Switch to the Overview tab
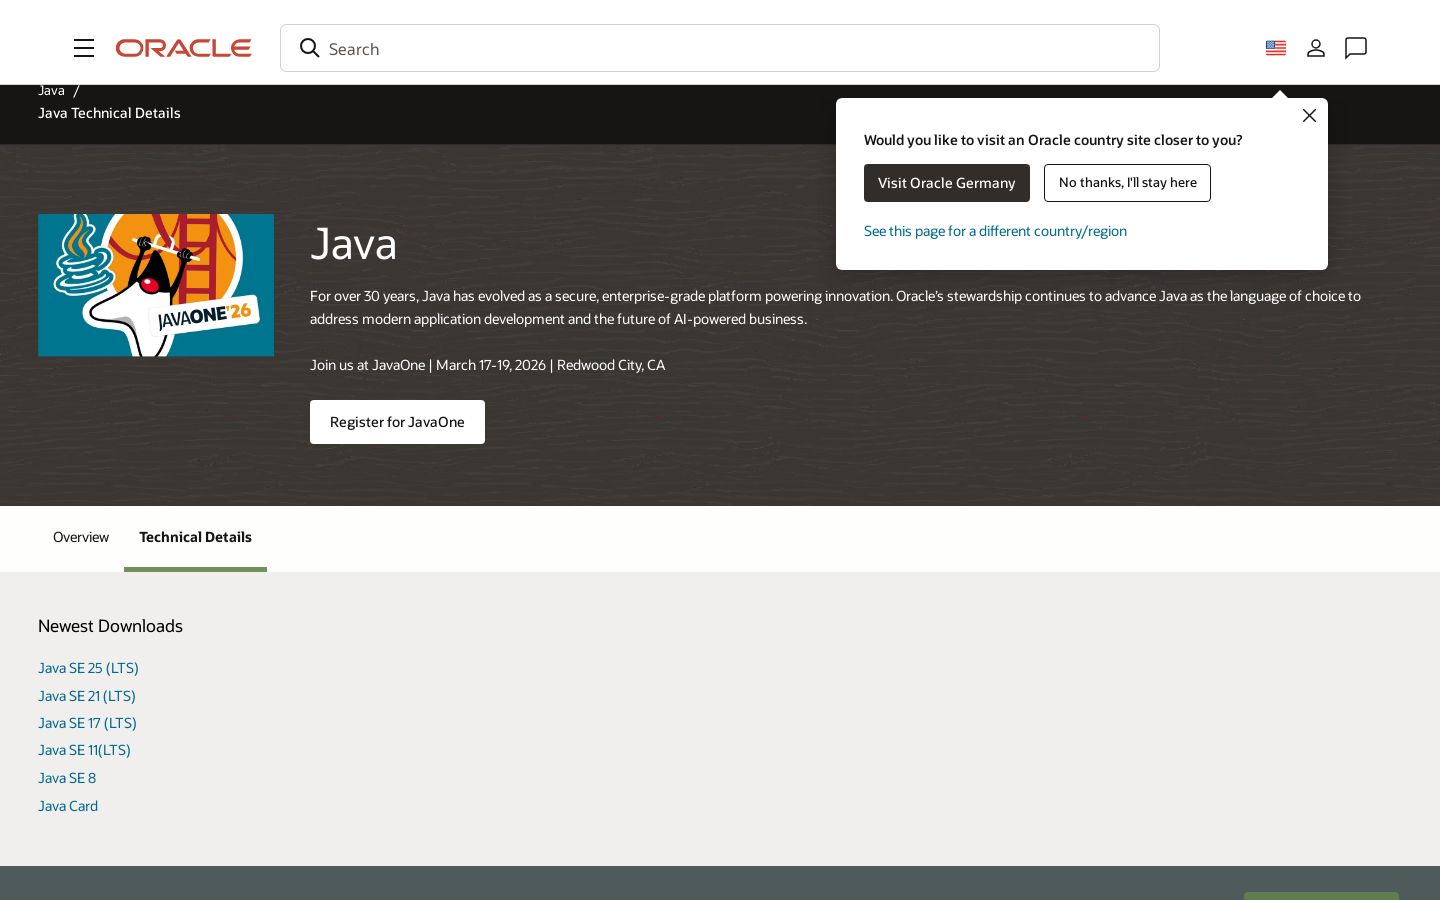1440x900 pixels. click(x=81, y=538)
